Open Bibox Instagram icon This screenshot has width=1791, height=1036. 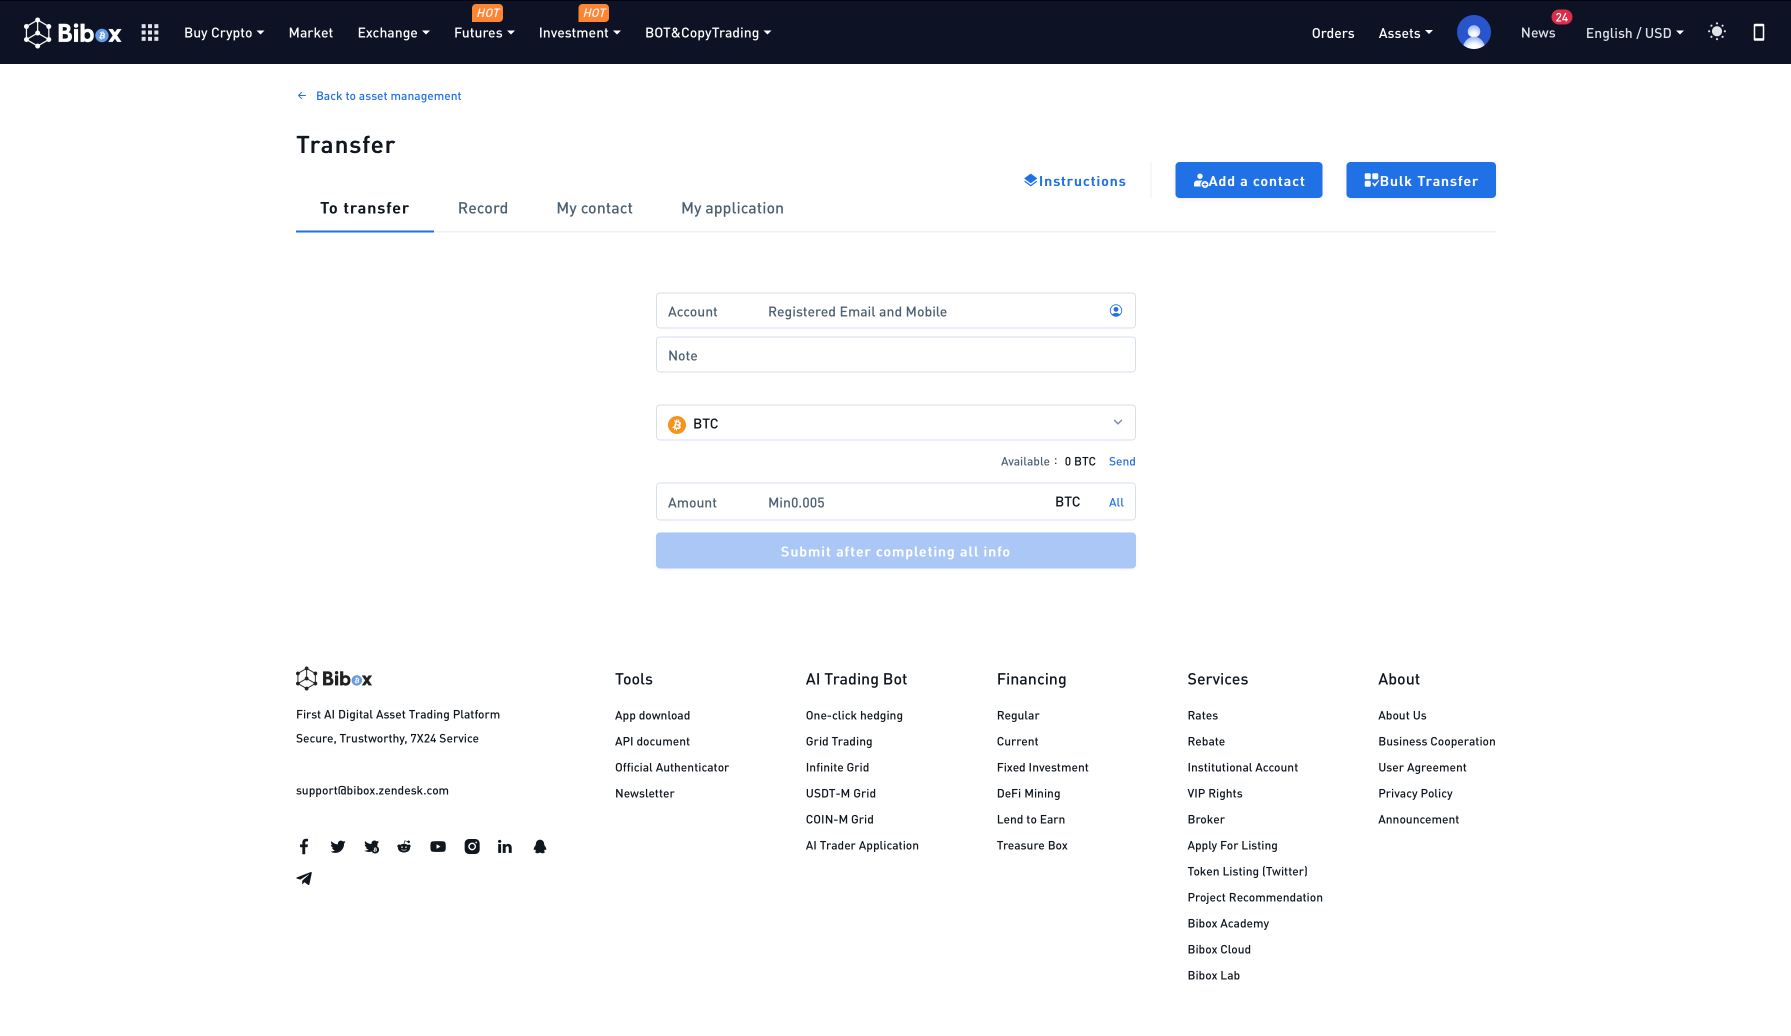point(472,847)
